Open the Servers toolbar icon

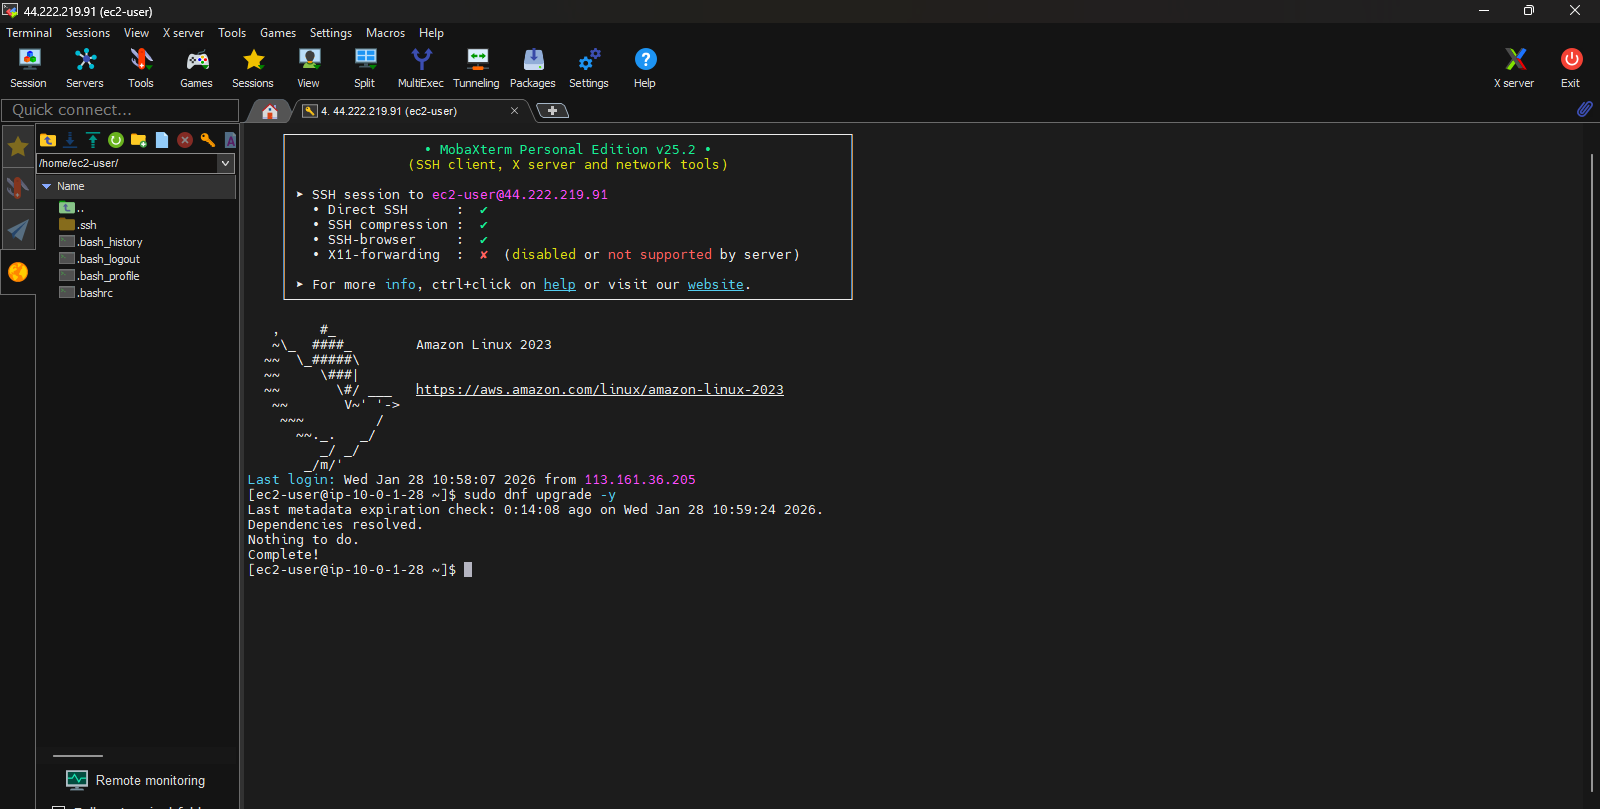(85, 68)
